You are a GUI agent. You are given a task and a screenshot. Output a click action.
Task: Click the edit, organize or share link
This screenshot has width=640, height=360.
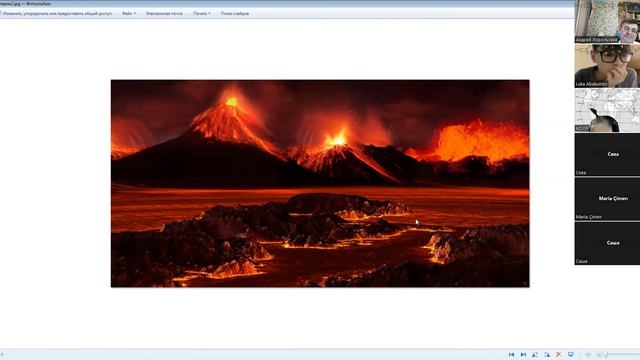[x=56, y=13]
